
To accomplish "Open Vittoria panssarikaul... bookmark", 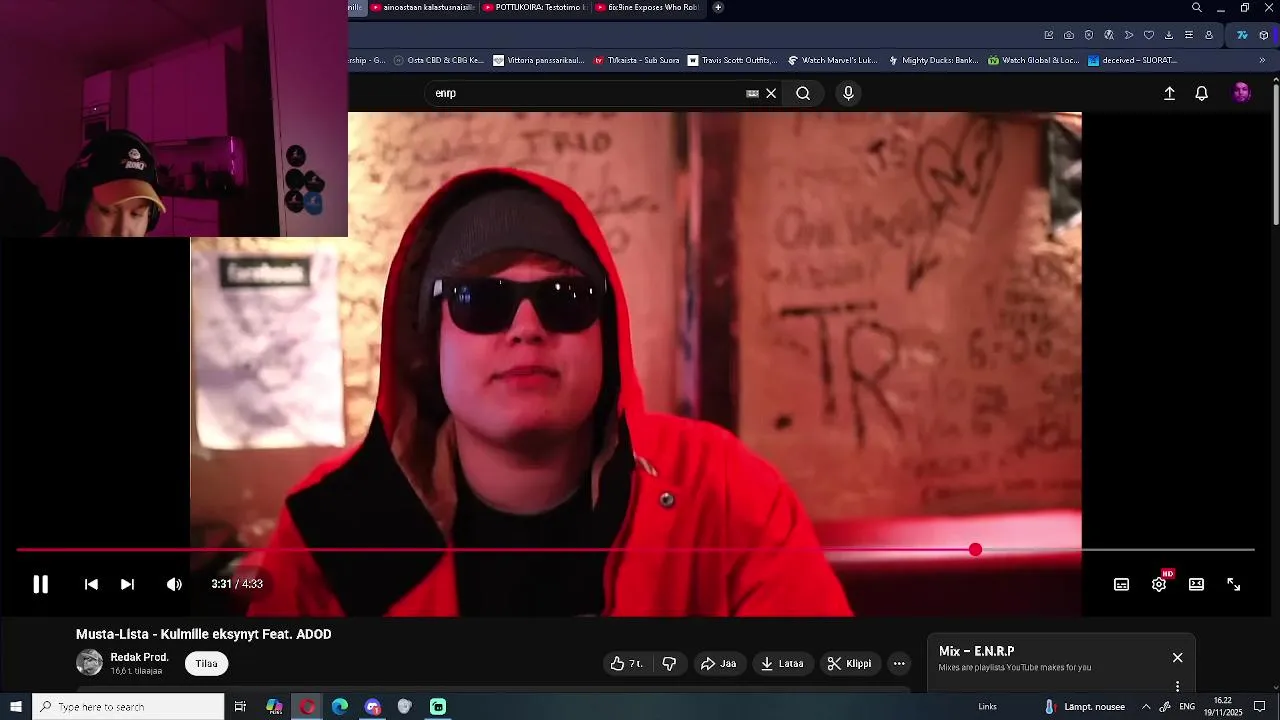I will [539, 60].
